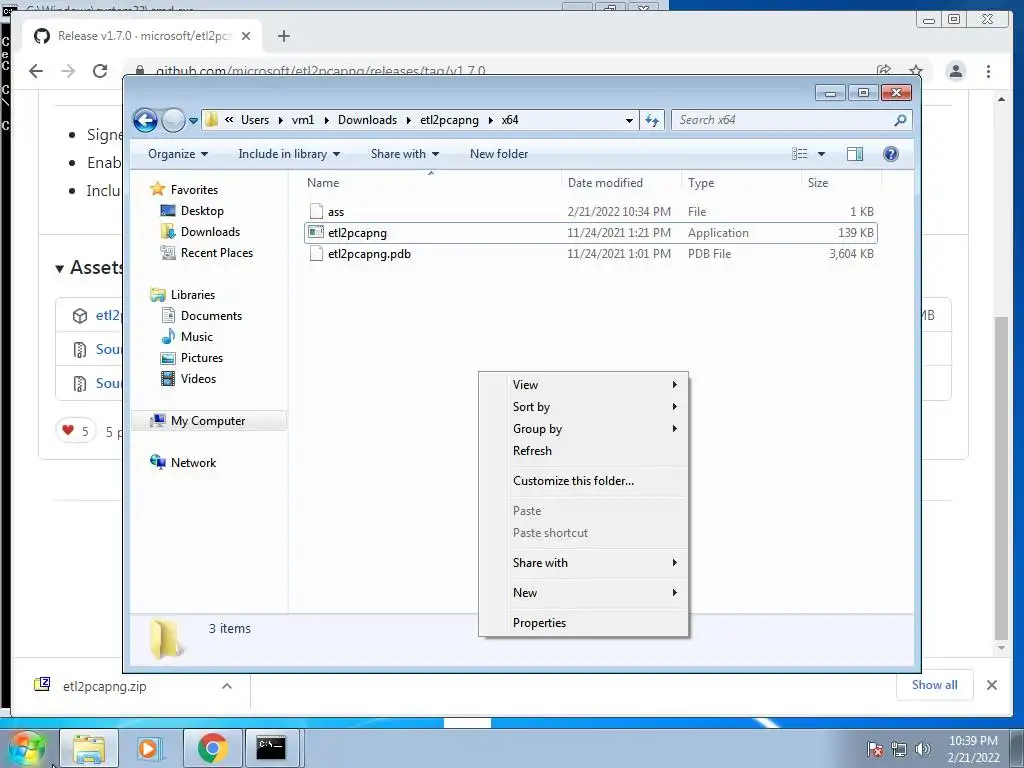Click the Chrome back arrow
Screen dimensions: 1024x768
coord(36,71)
